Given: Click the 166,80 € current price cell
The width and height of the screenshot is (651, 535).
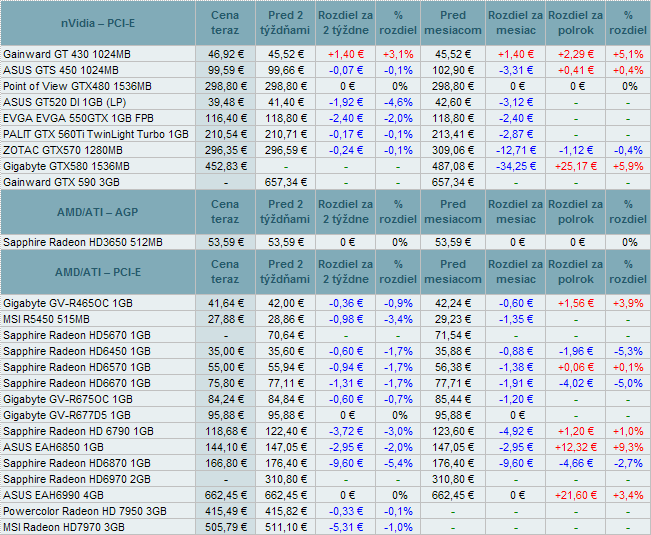Looking at the screenshot, I should (x=225, y=463).
